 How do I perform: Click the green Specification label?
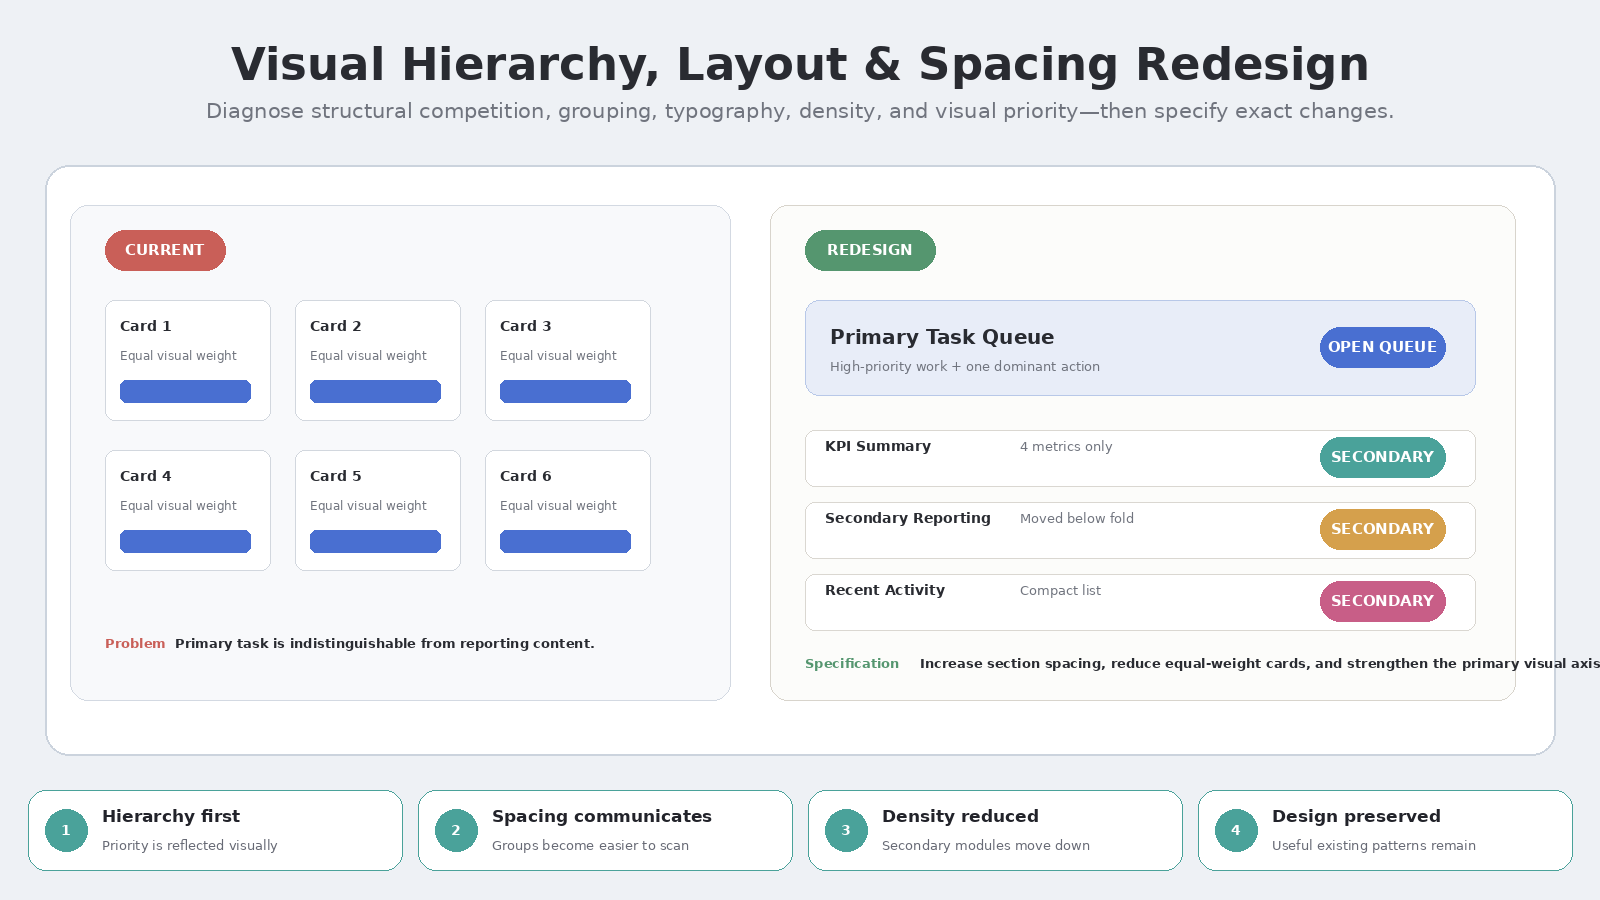point(852,664)
